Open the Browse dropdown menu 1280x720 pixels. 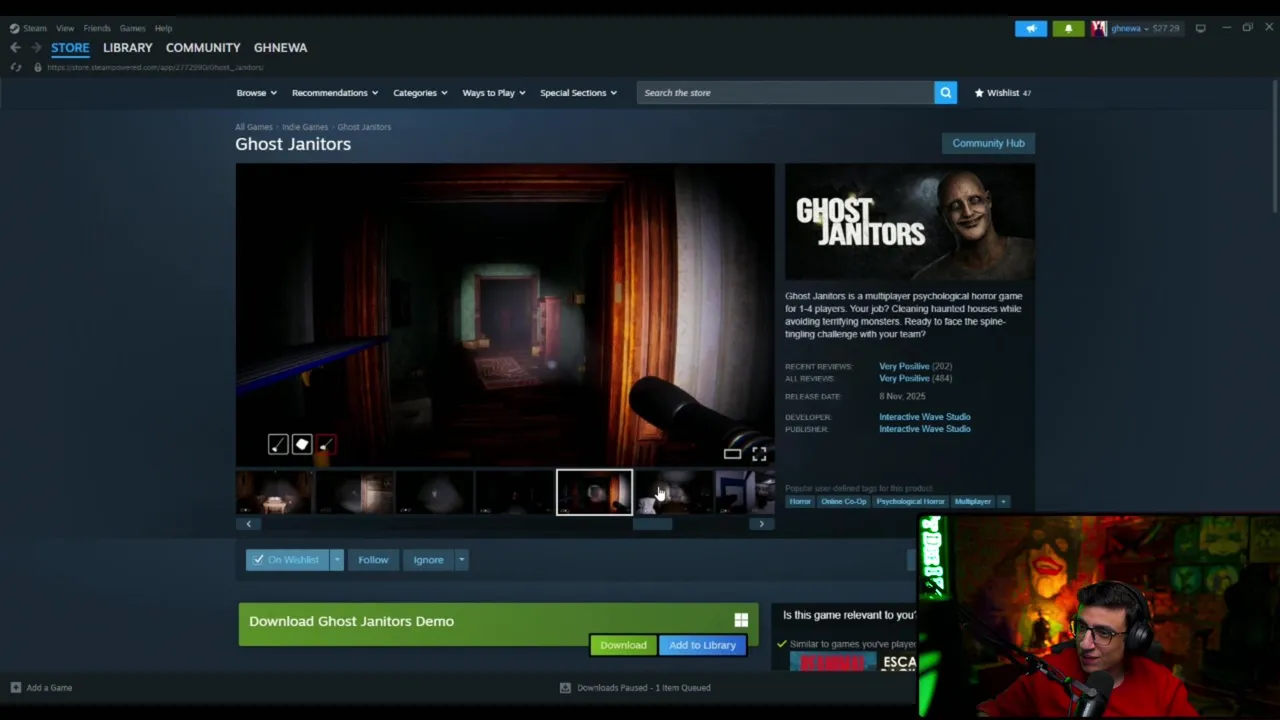click(x=256, y=93)
